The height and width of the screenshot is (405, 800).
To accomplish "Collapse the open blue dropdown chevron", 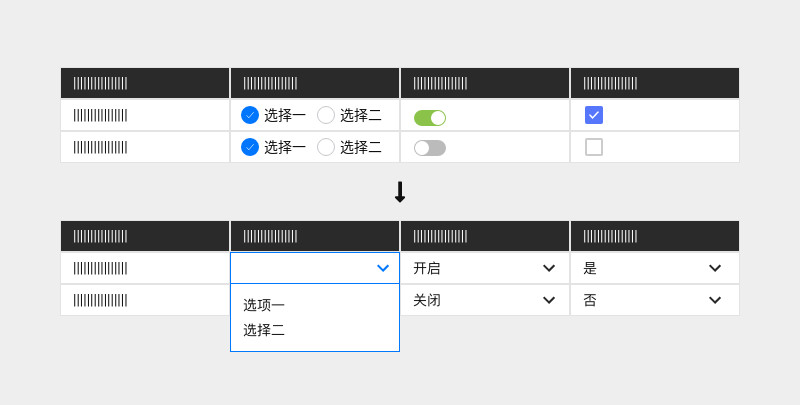I will pyautogui.click(x=383, y=268).
